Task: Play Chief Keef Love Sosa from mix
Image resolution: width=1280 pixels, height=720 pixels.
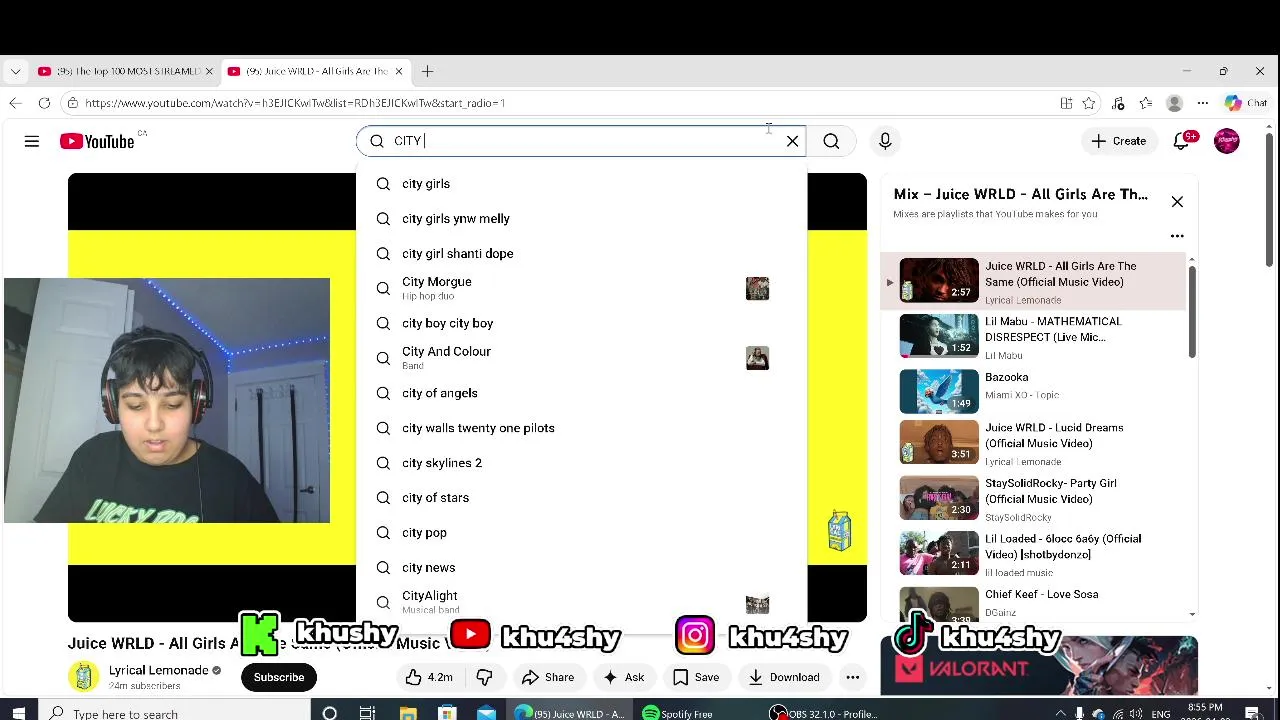Action: pos(1036,602)
